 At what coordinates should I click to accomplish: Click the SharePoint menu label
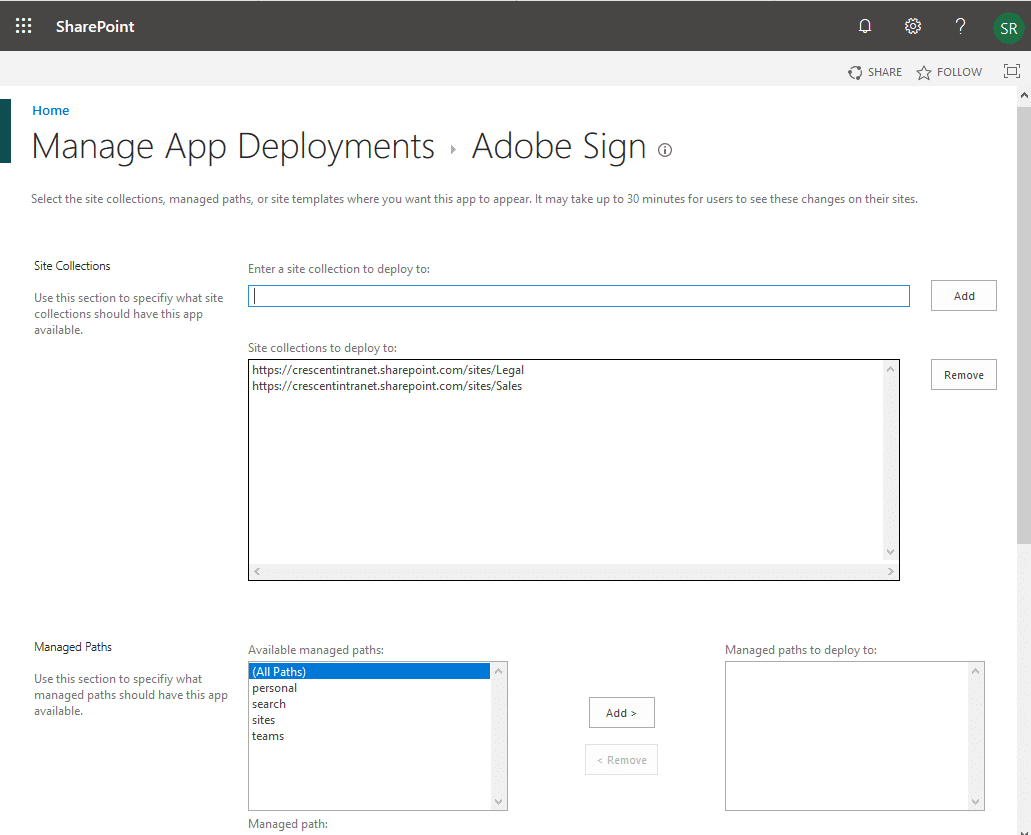pyautogui.click(x=95, y=26)
